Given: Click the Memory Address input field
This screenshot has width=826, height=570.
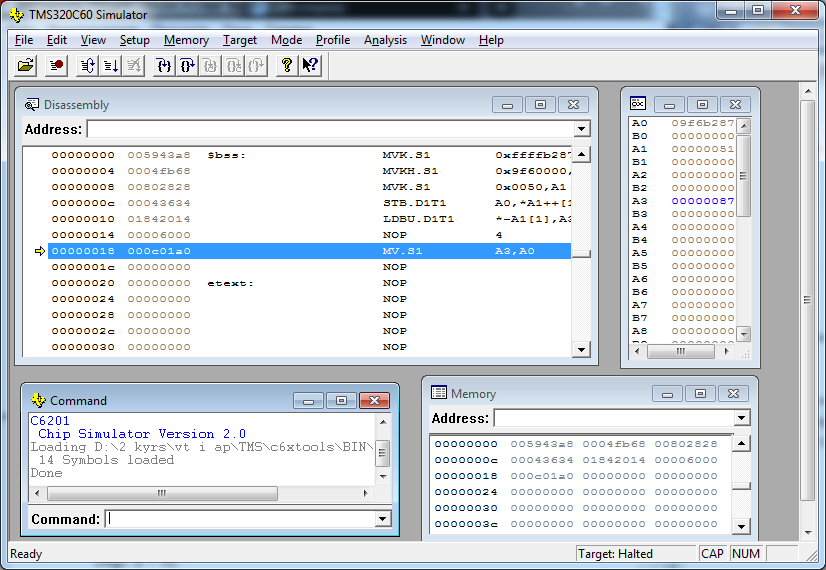Looking at the screenshot, I should pos(614,418).
